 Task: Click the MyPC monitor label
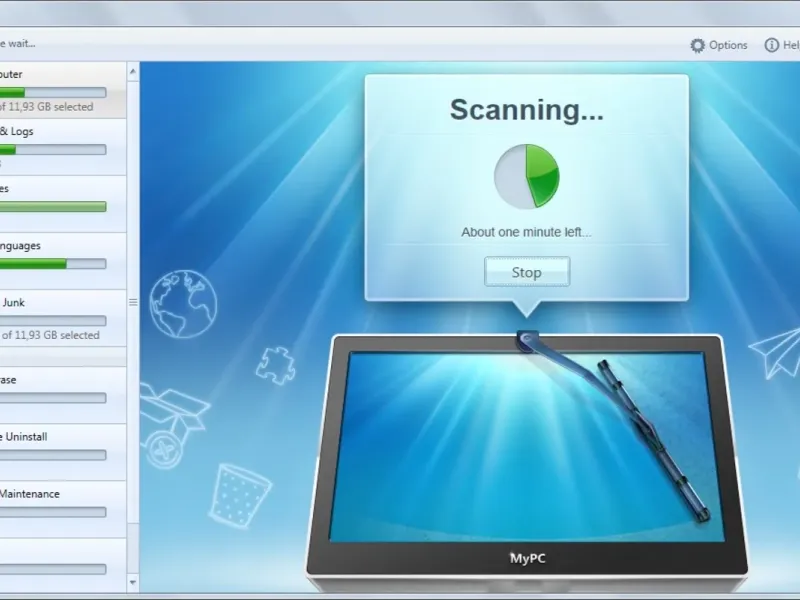pos(528,558)
